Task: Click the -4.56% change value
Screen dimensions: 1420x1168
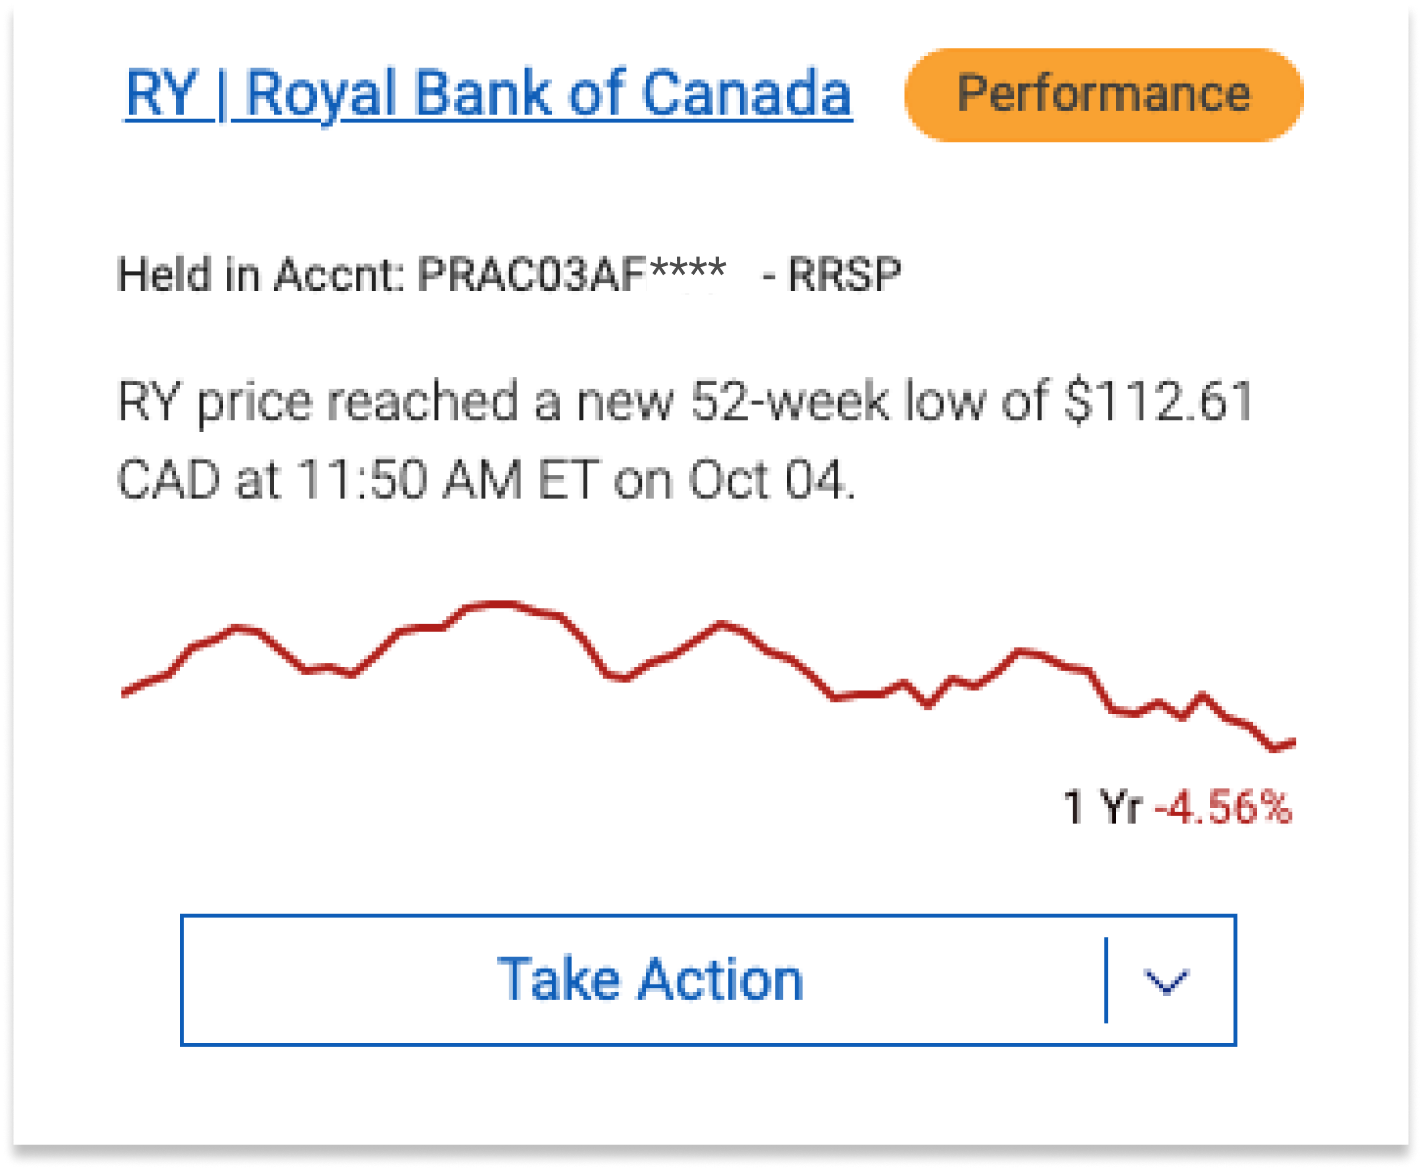Action: coord(1223,807)
